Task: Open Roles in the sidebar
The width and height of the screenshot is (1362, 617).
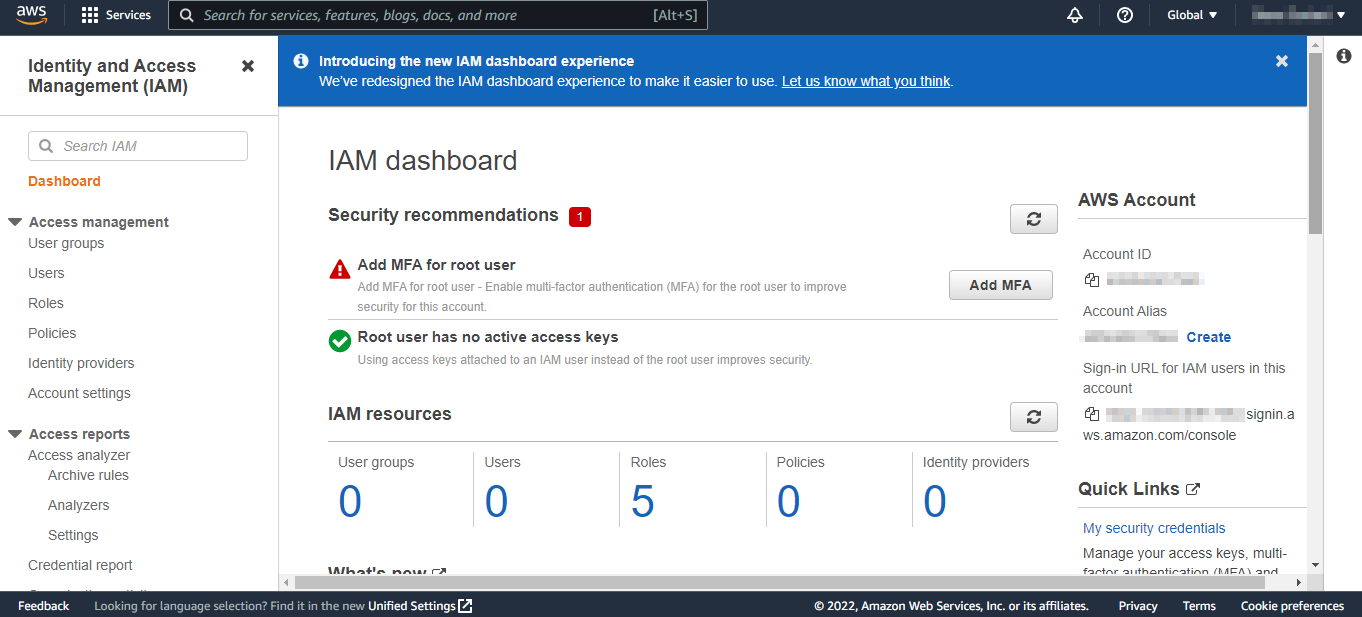Action: point(46,303)
